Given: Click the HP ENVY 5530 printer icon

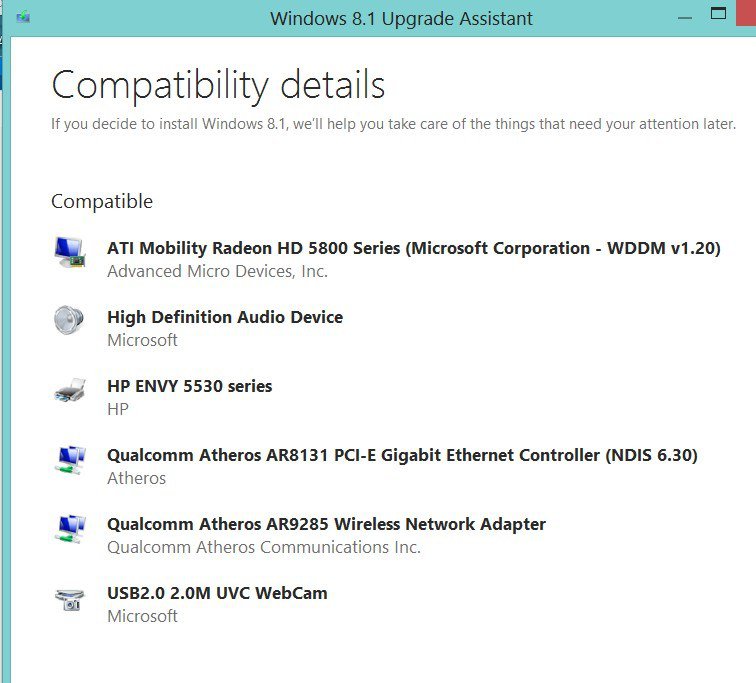Looking at the screenshot, I should [x=70, y=391].
